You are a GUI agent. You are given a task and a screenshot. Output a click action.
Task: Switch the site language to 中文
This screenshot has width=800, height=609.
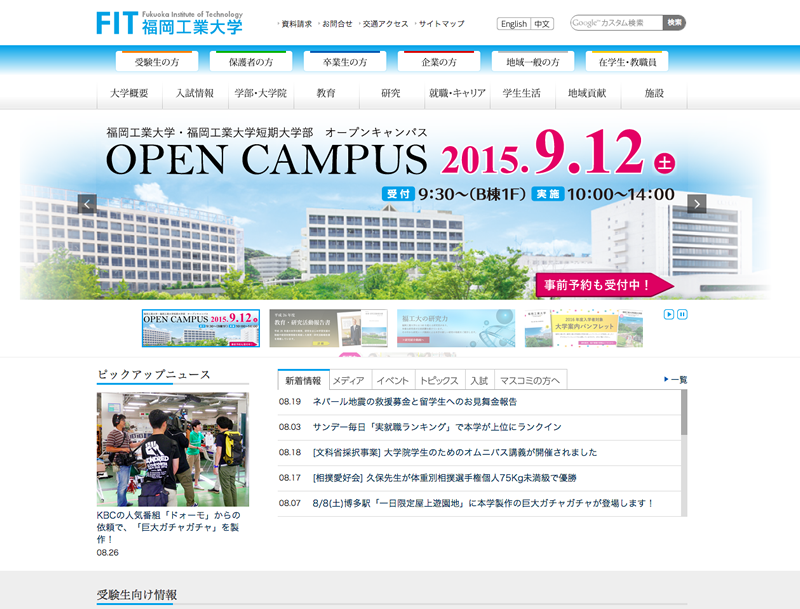click(542, 24)
